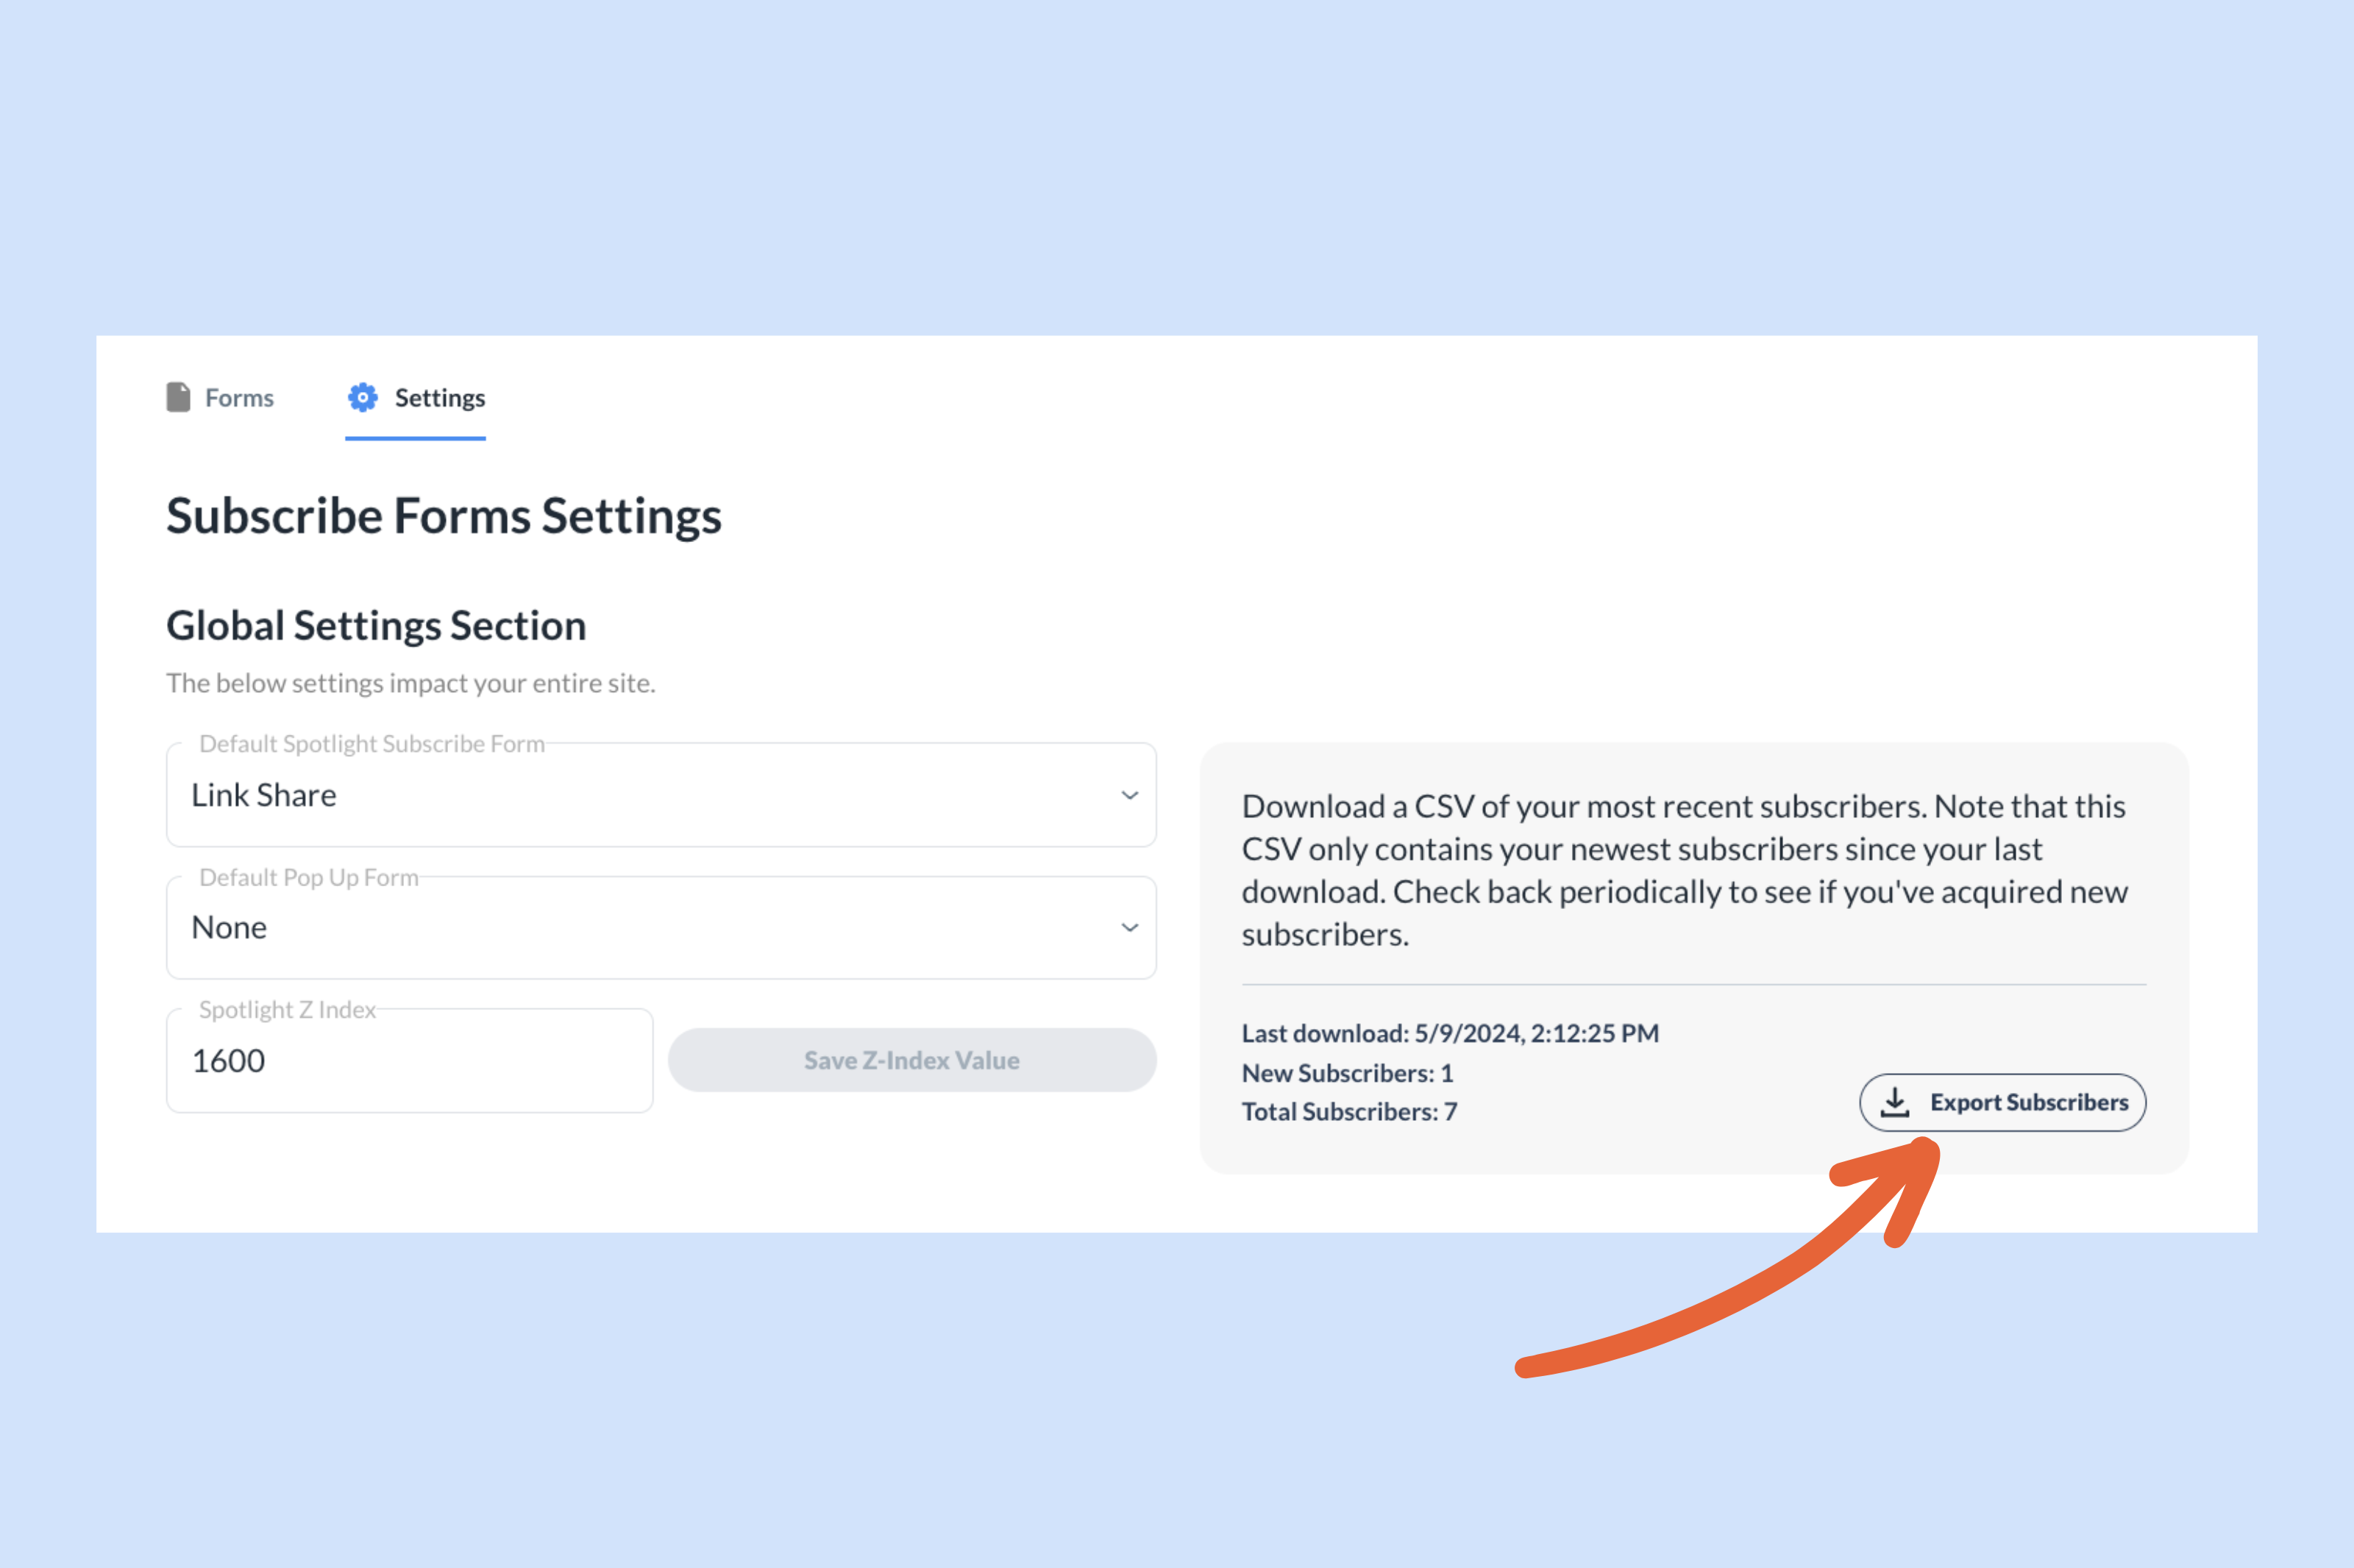This screenshot has width=2354, height=1568.
Task: Open the None pop up form selector
Action: tap(1129, 927)
